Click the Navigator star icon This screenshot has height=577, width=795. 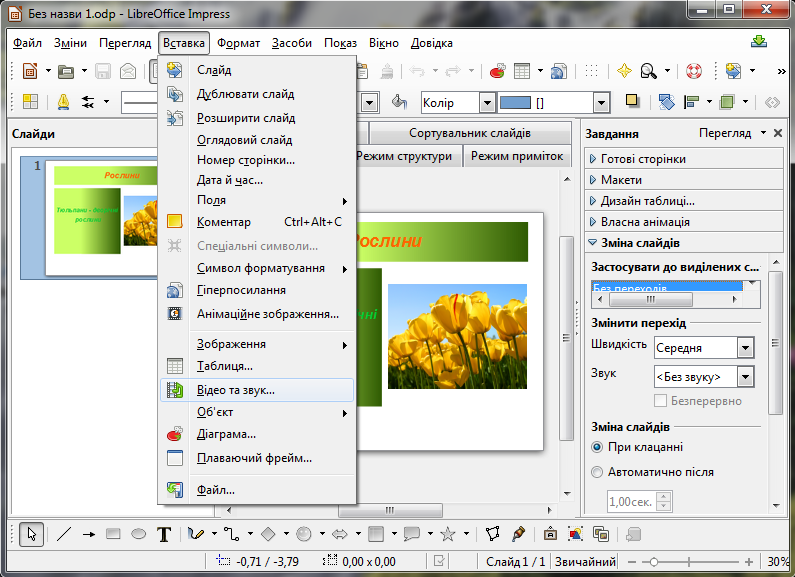[x=624, y=71]
